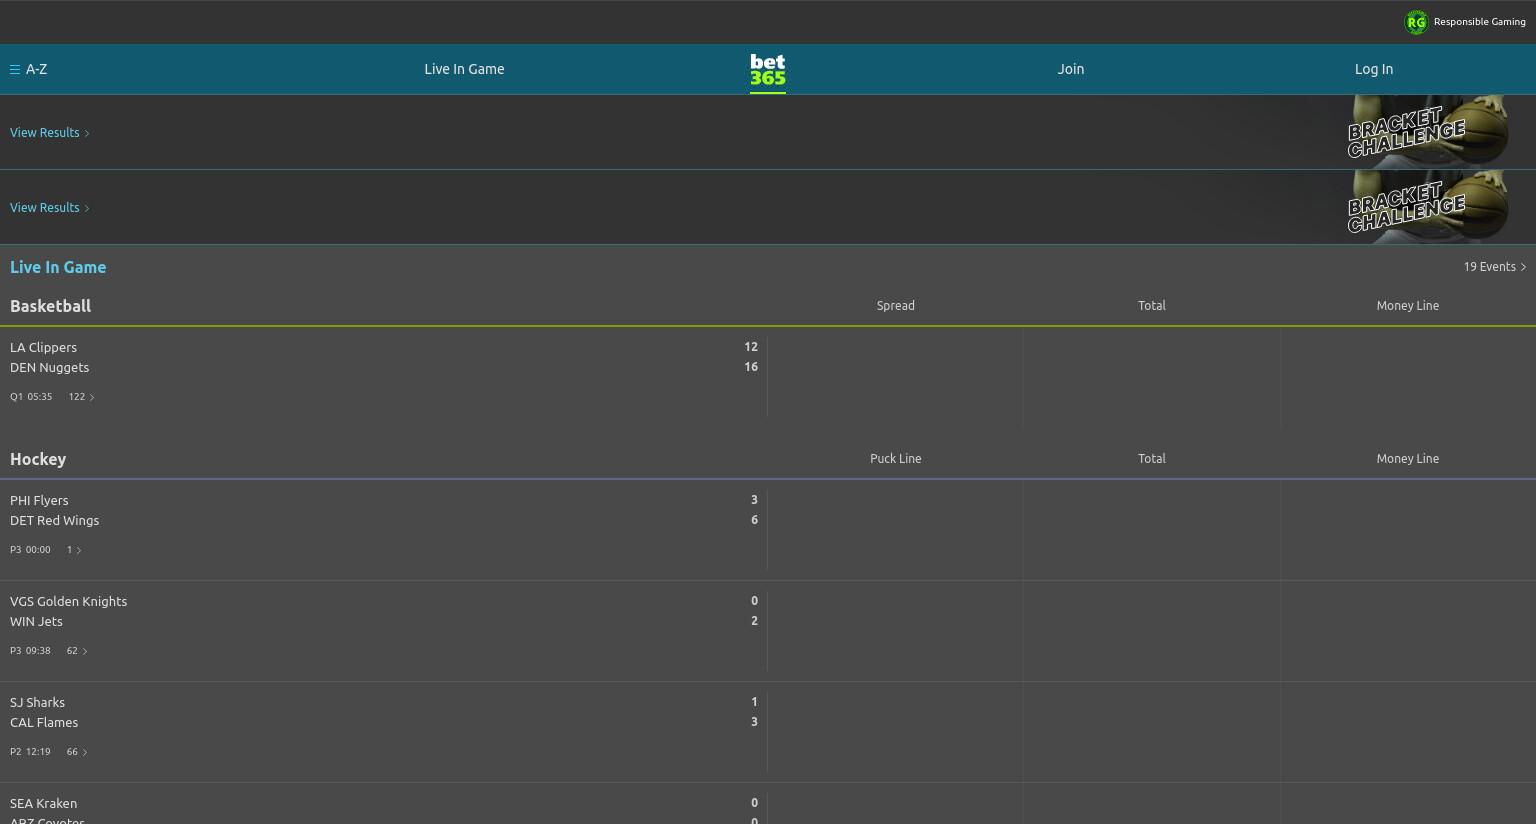Open the first View Results link
The width and height of the screenshot is (1536, 824).
pos(50,132)
